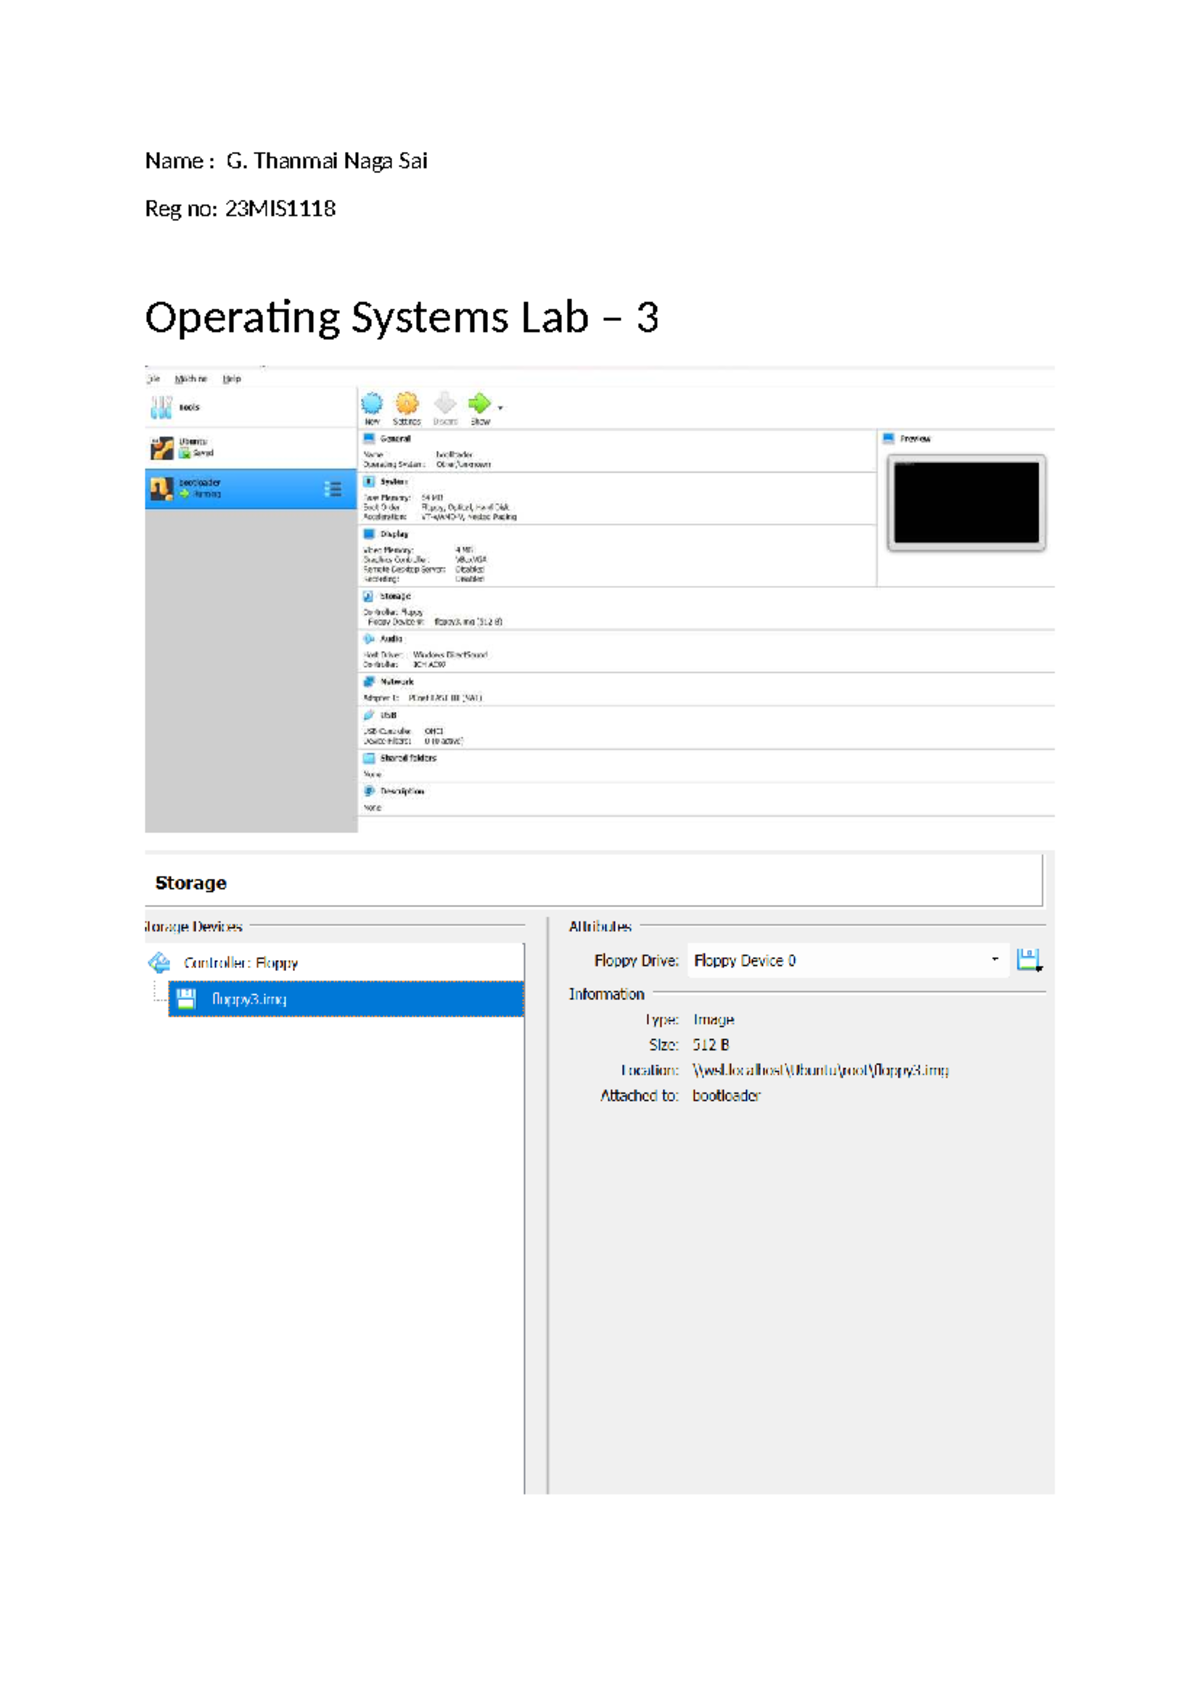This screenshot has height=1696, width=1200.
Task: Open the Floppy Device 0 dropdown
Action: point(847,960)
